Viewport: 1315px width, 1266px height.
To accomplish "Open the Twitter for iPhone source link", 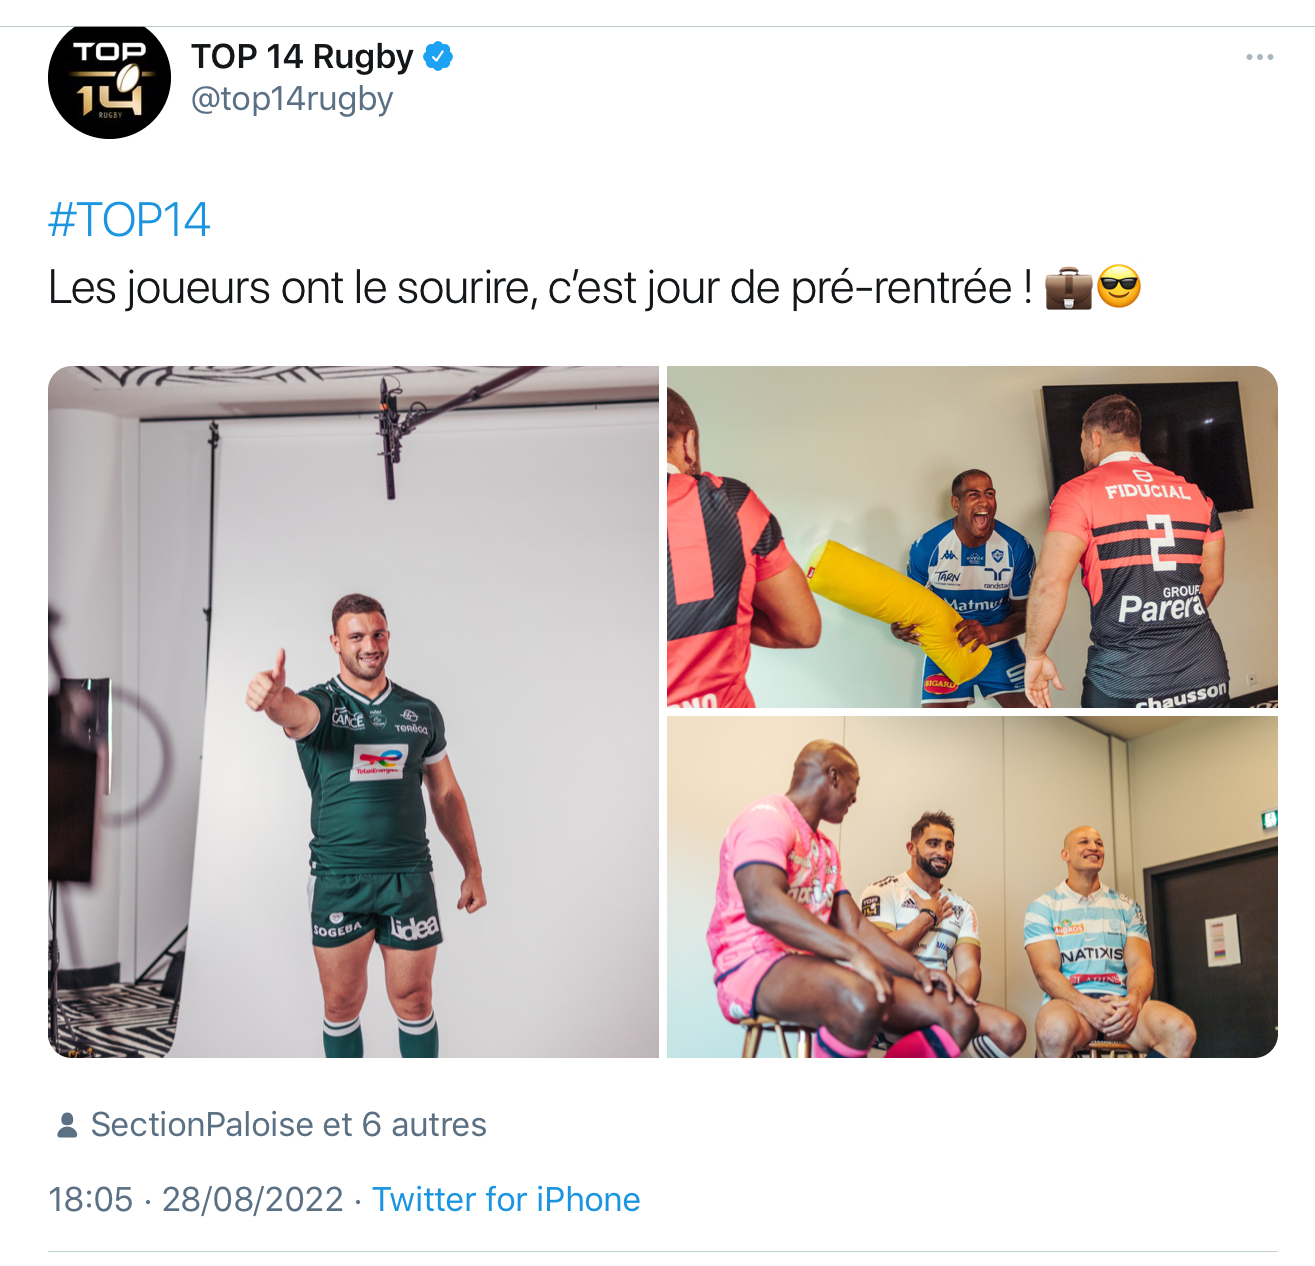I will [506, 1199].
